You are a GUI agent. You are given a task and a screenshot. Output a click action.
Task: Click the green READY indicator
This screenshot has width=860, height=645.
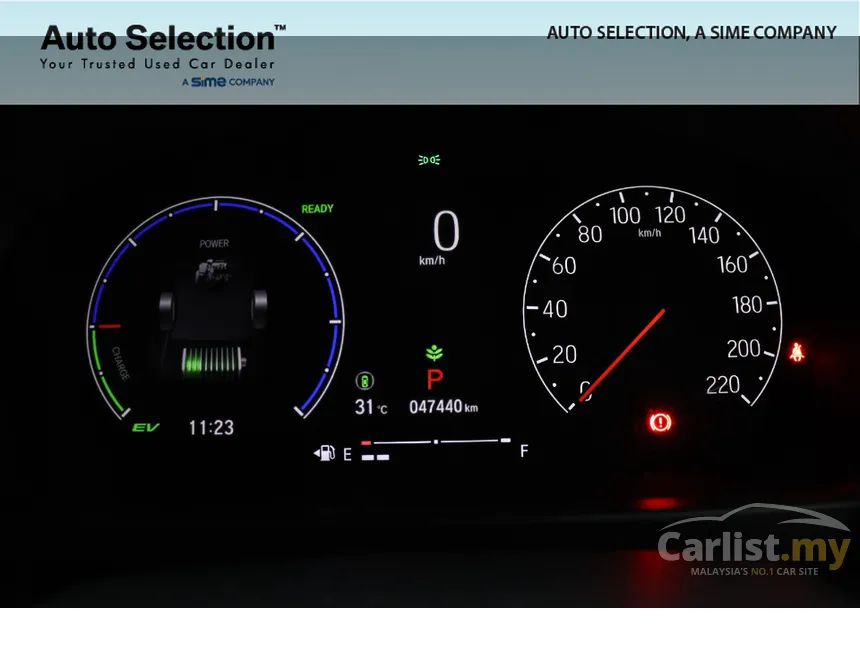tap(318, 209)
